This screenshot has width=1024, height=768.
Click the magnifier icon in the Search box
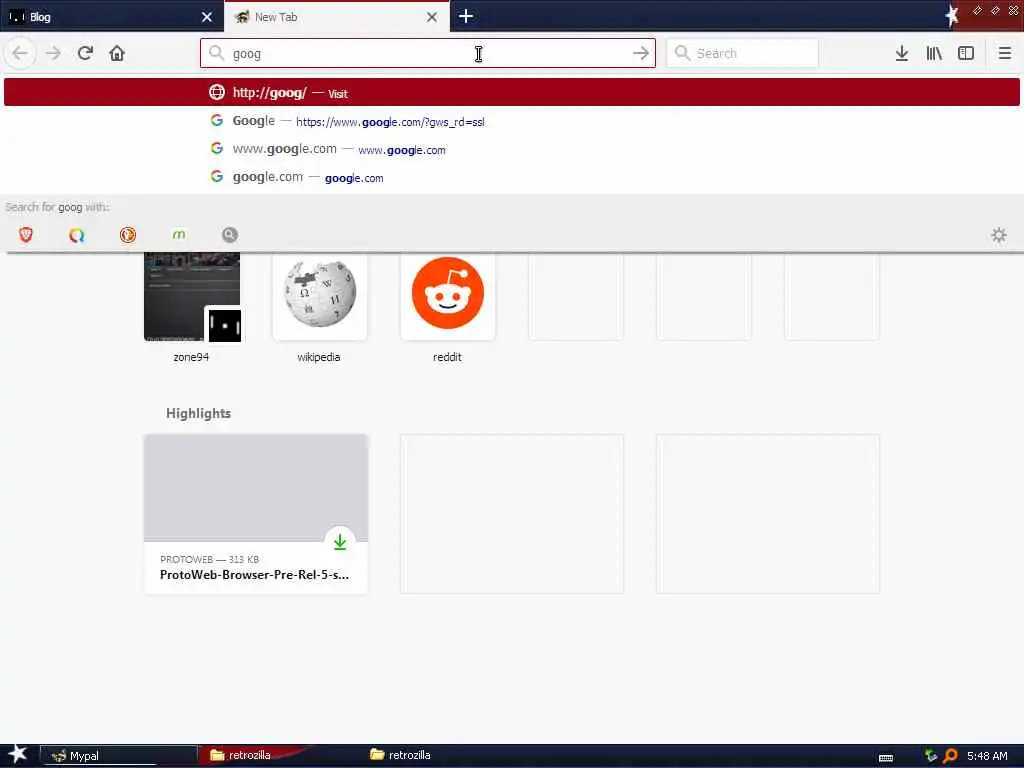682,53
